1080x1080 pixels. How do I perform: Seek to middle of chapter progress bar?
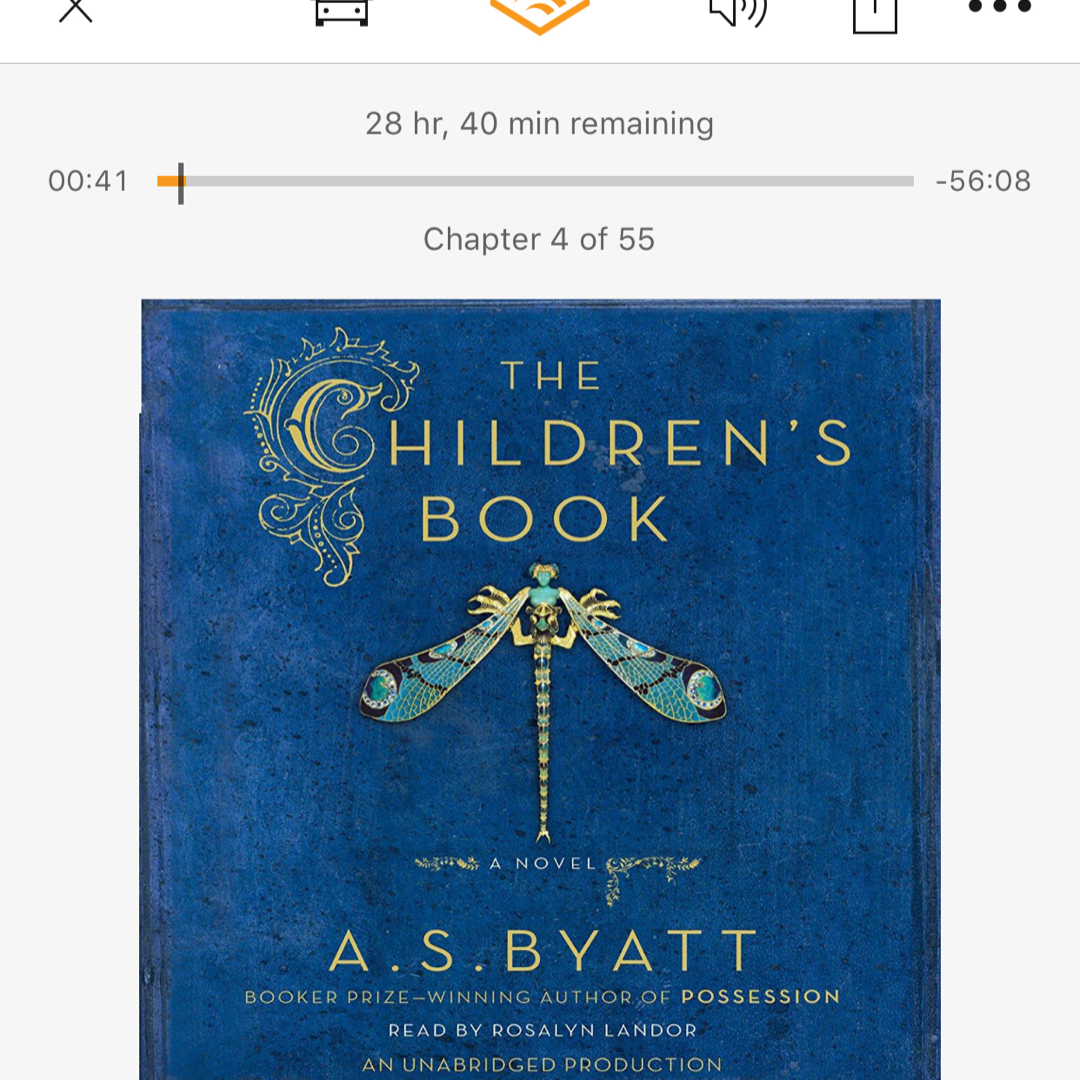[535, 181]
